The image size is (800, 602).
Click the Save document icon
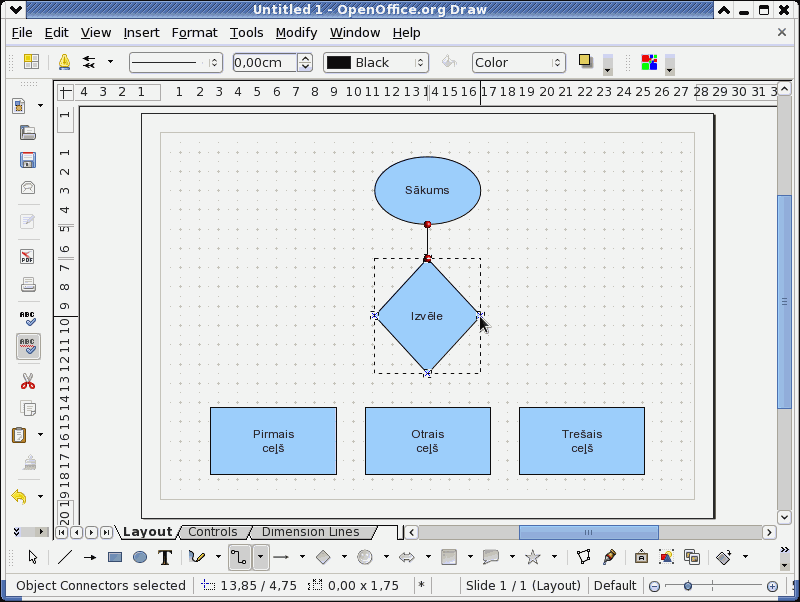tap(28, 160)
